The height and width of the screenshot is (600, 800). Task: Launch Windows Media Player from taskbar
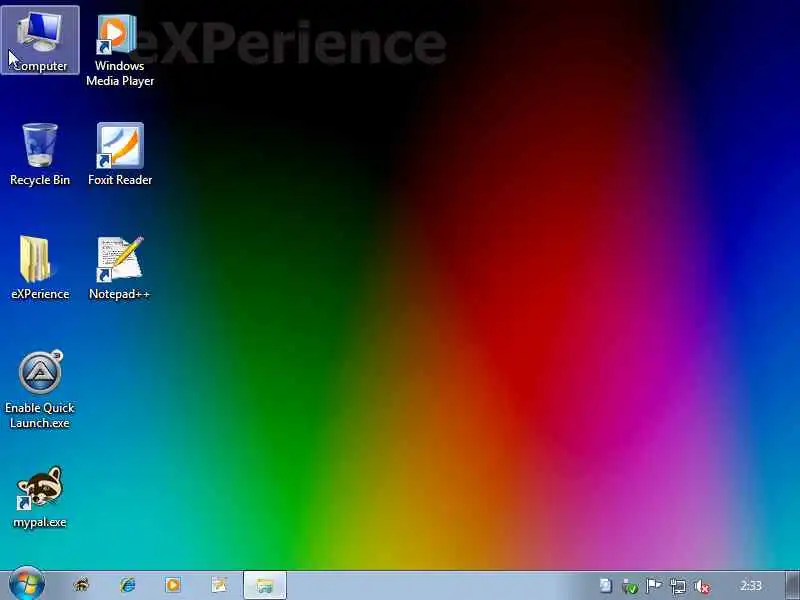click(x=173, y=585)
